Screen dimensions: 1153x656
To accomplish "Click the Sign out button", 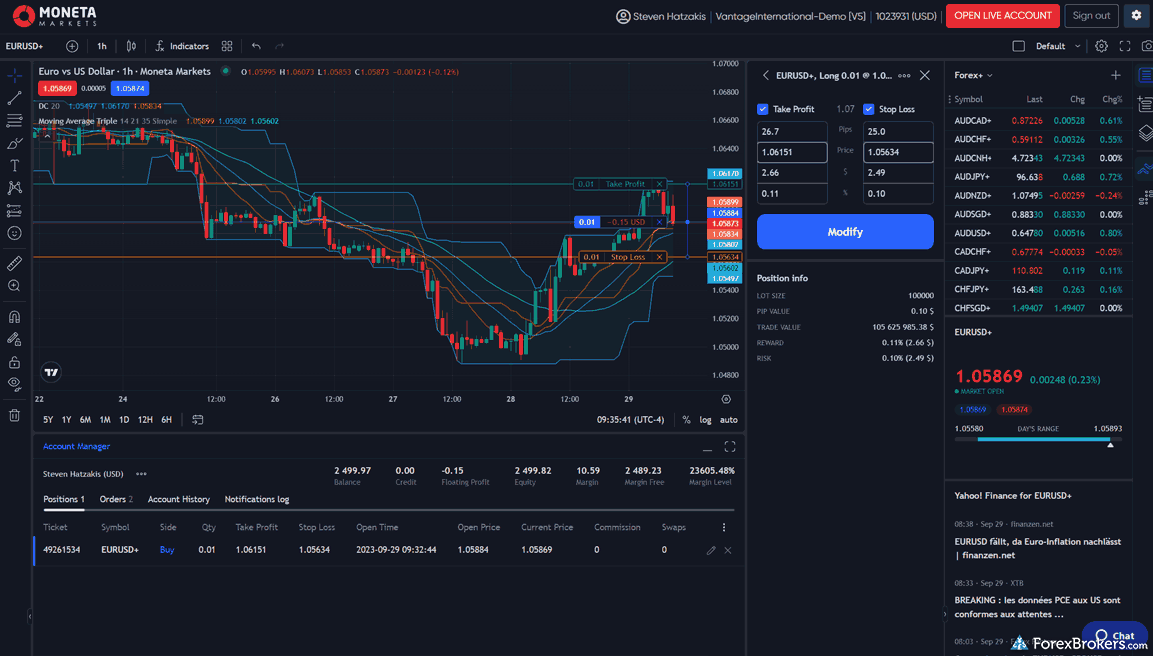I will 1091,15.
